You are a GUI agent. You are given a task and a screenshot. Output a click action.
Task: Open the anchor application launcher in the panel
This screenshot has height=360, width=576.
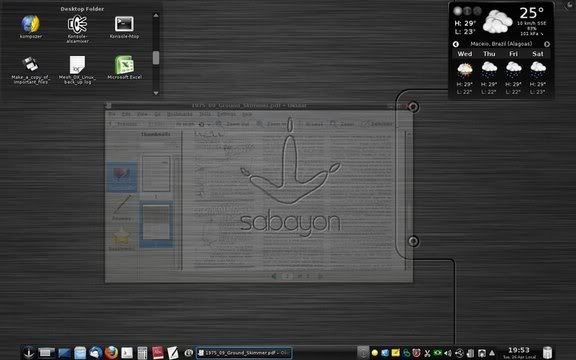(x=28, y=353)
